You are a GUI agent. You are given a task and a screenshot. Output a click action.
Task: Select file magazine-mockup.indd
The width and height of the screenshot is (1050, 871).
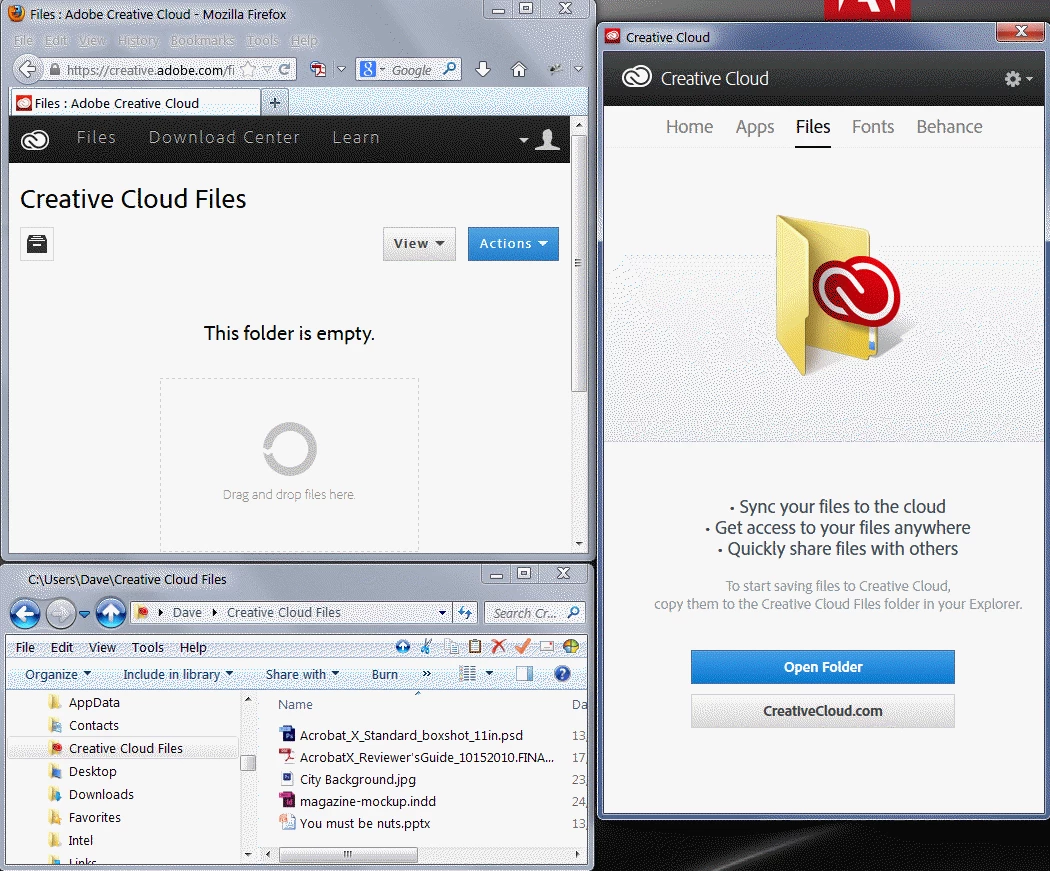point(368,801)
